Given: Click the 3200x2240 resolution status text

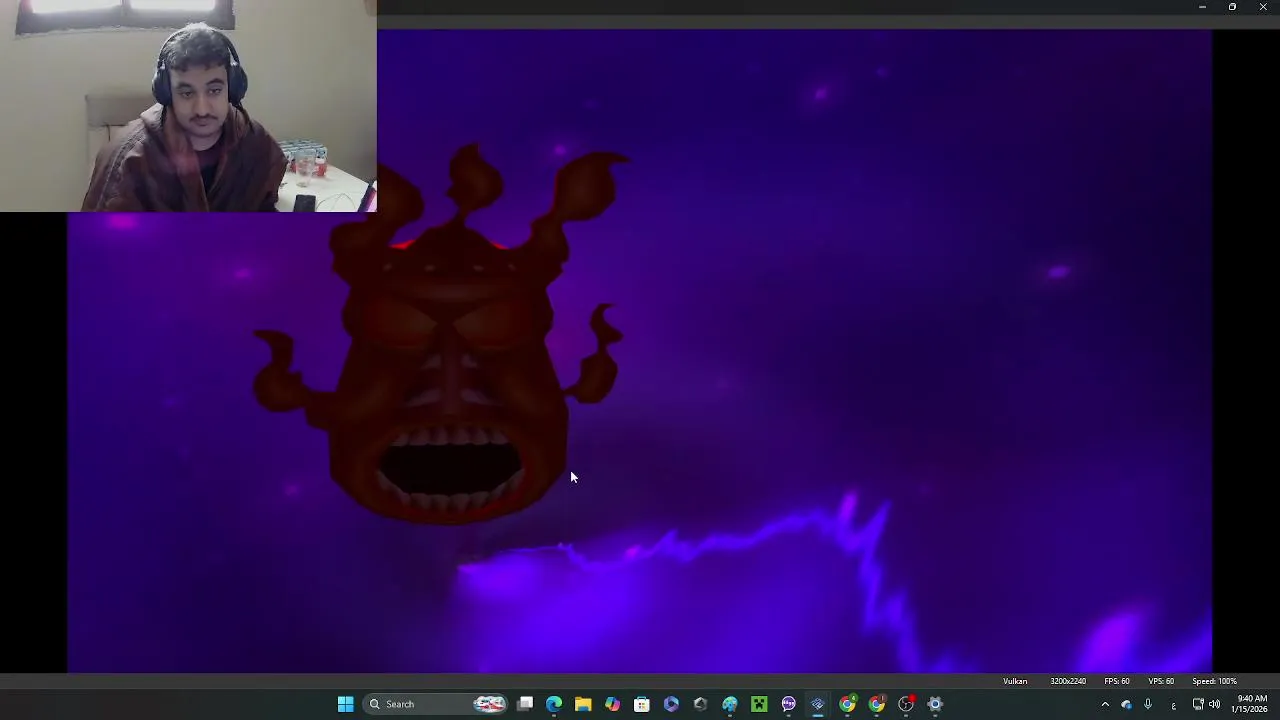Looking at the screenshot, I should point(1068,681).
